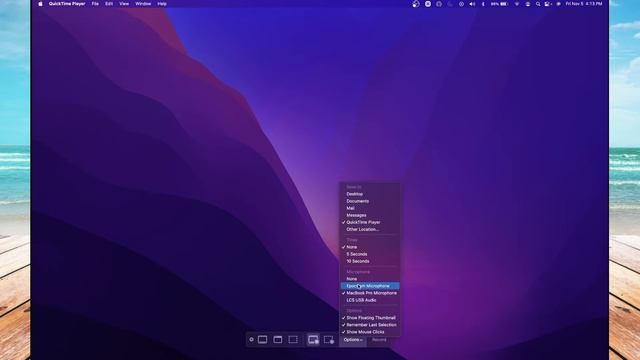Open the View menu
Image resolution: width=640 pixels, height=360 pixels.
(x=124, y=4)
